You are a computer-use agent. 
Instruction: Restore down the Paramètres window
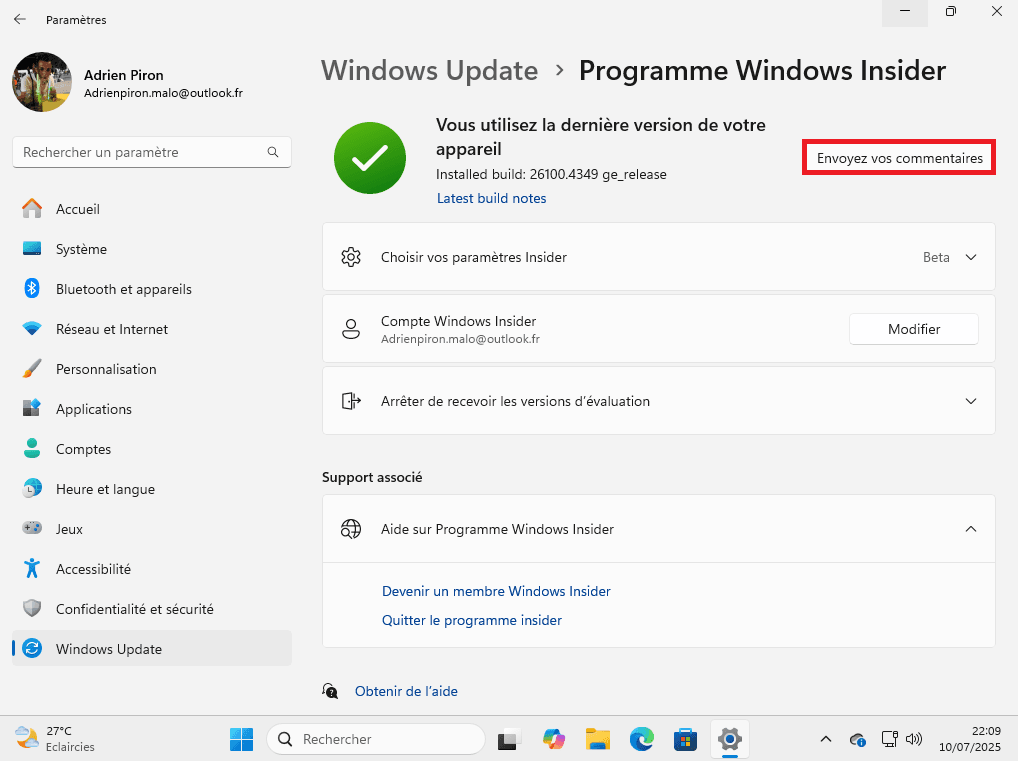click(950, 12)
